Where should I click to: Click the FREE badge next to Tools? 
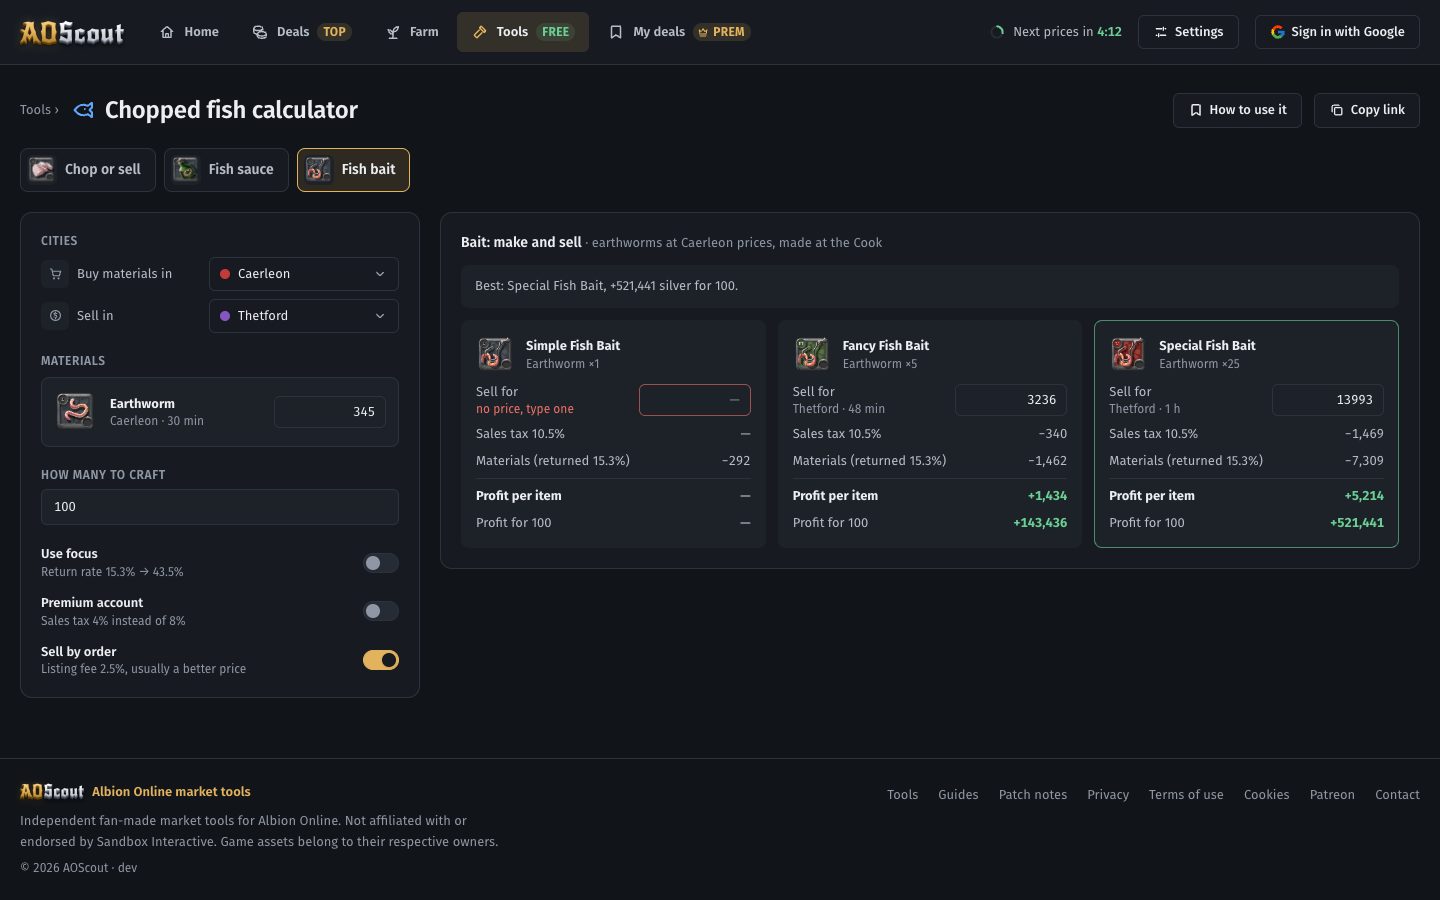pos(555,32)
